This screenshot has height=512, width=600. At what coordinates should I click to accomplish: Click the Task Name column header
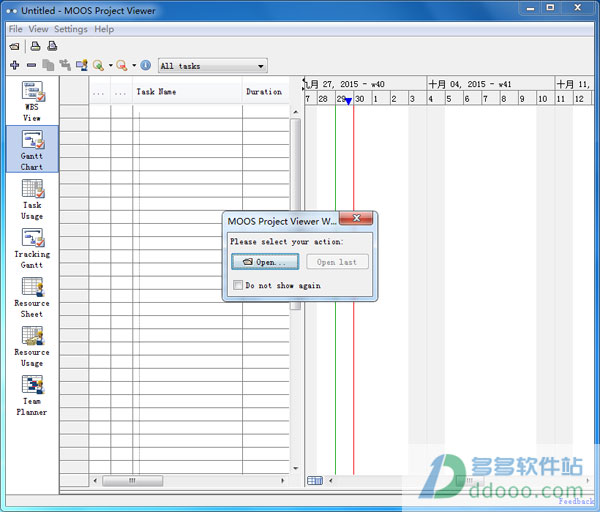188,92
